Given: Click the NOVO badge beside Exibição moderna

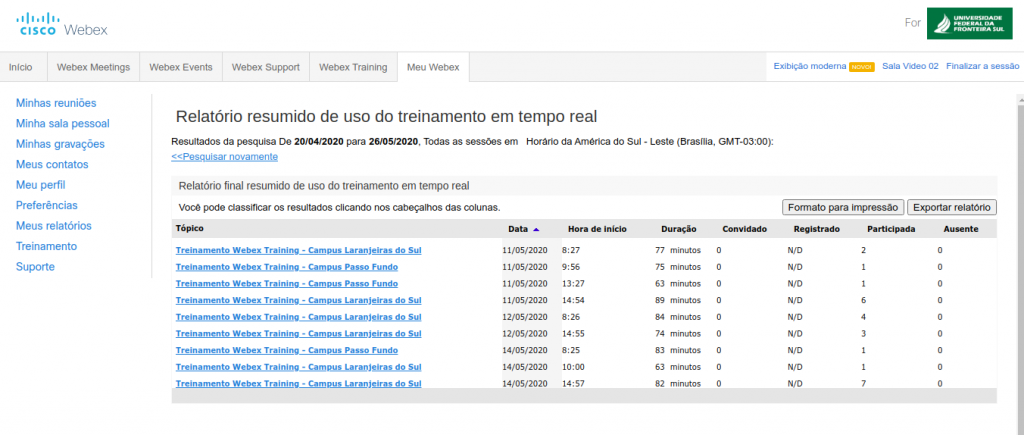Looking at the screenshot, I should [861, 67].
